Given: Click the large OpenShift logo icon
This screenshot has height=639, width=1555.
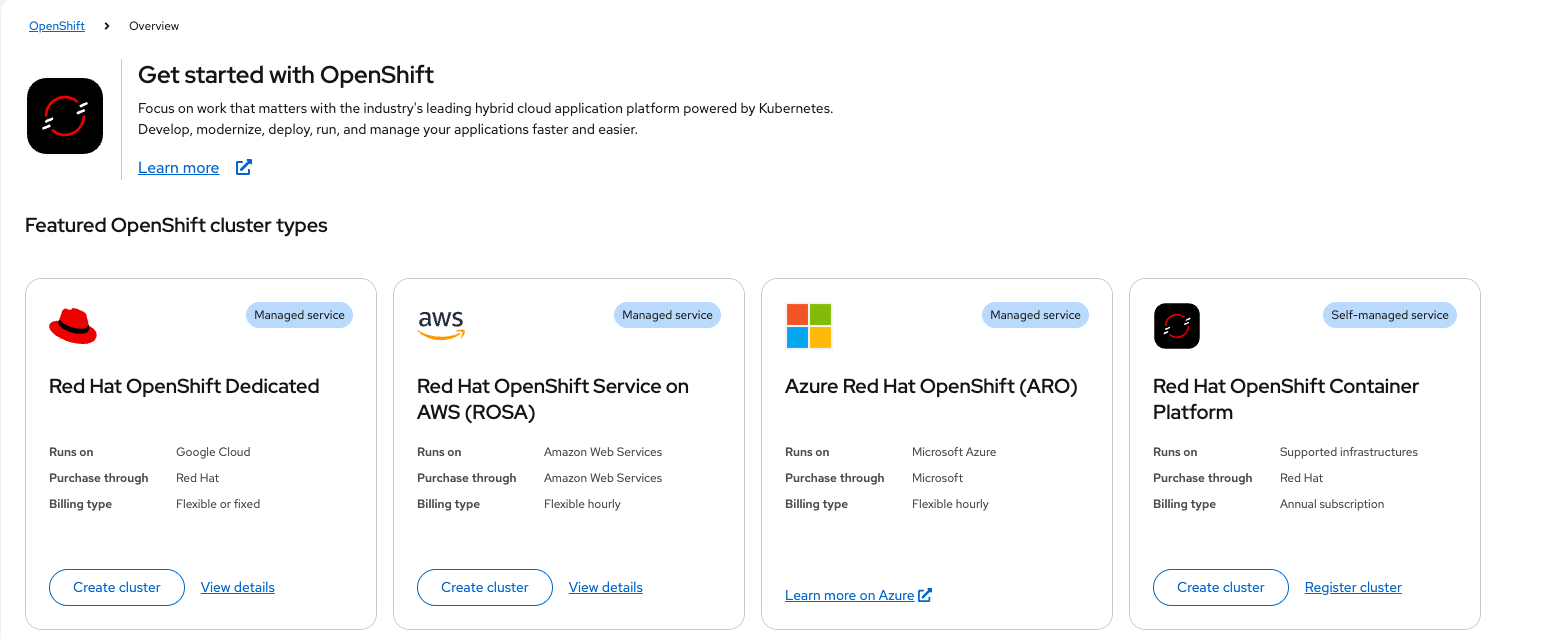Looking at the screenshot, I should click(x=65, y=116).
